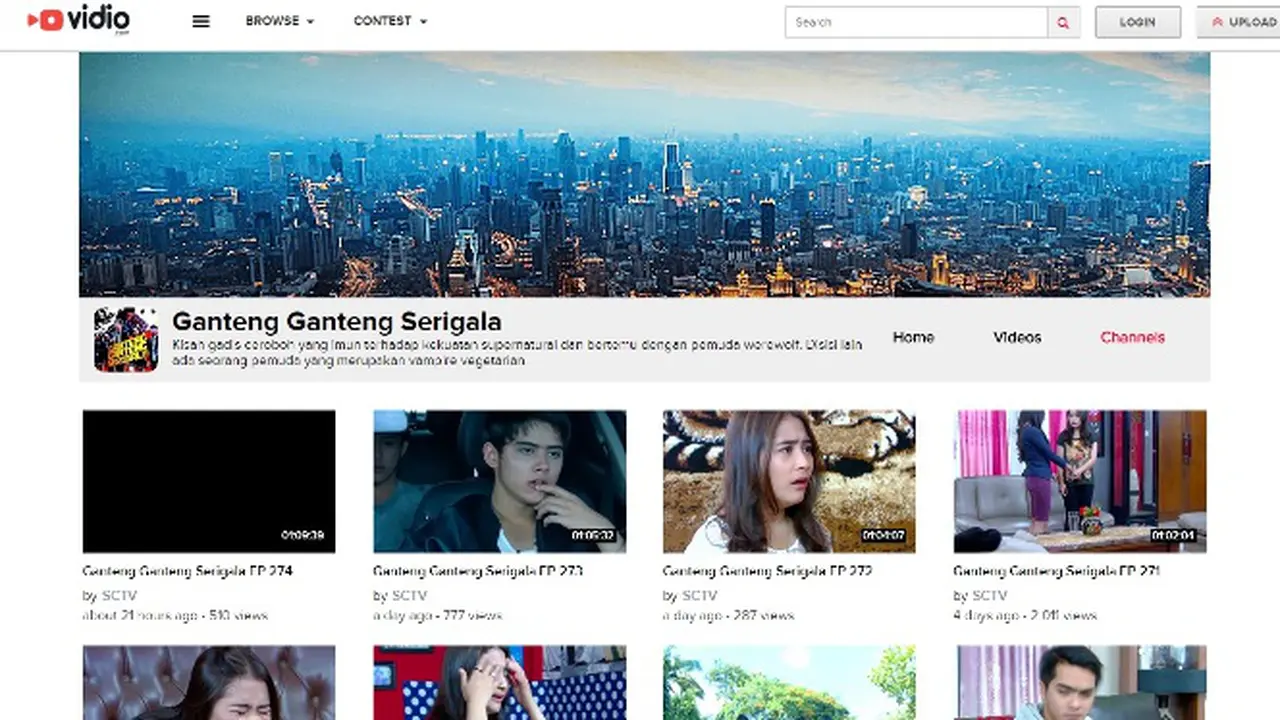
Task: Play the EP 274 video thumbnail
Action: [209, 481]
